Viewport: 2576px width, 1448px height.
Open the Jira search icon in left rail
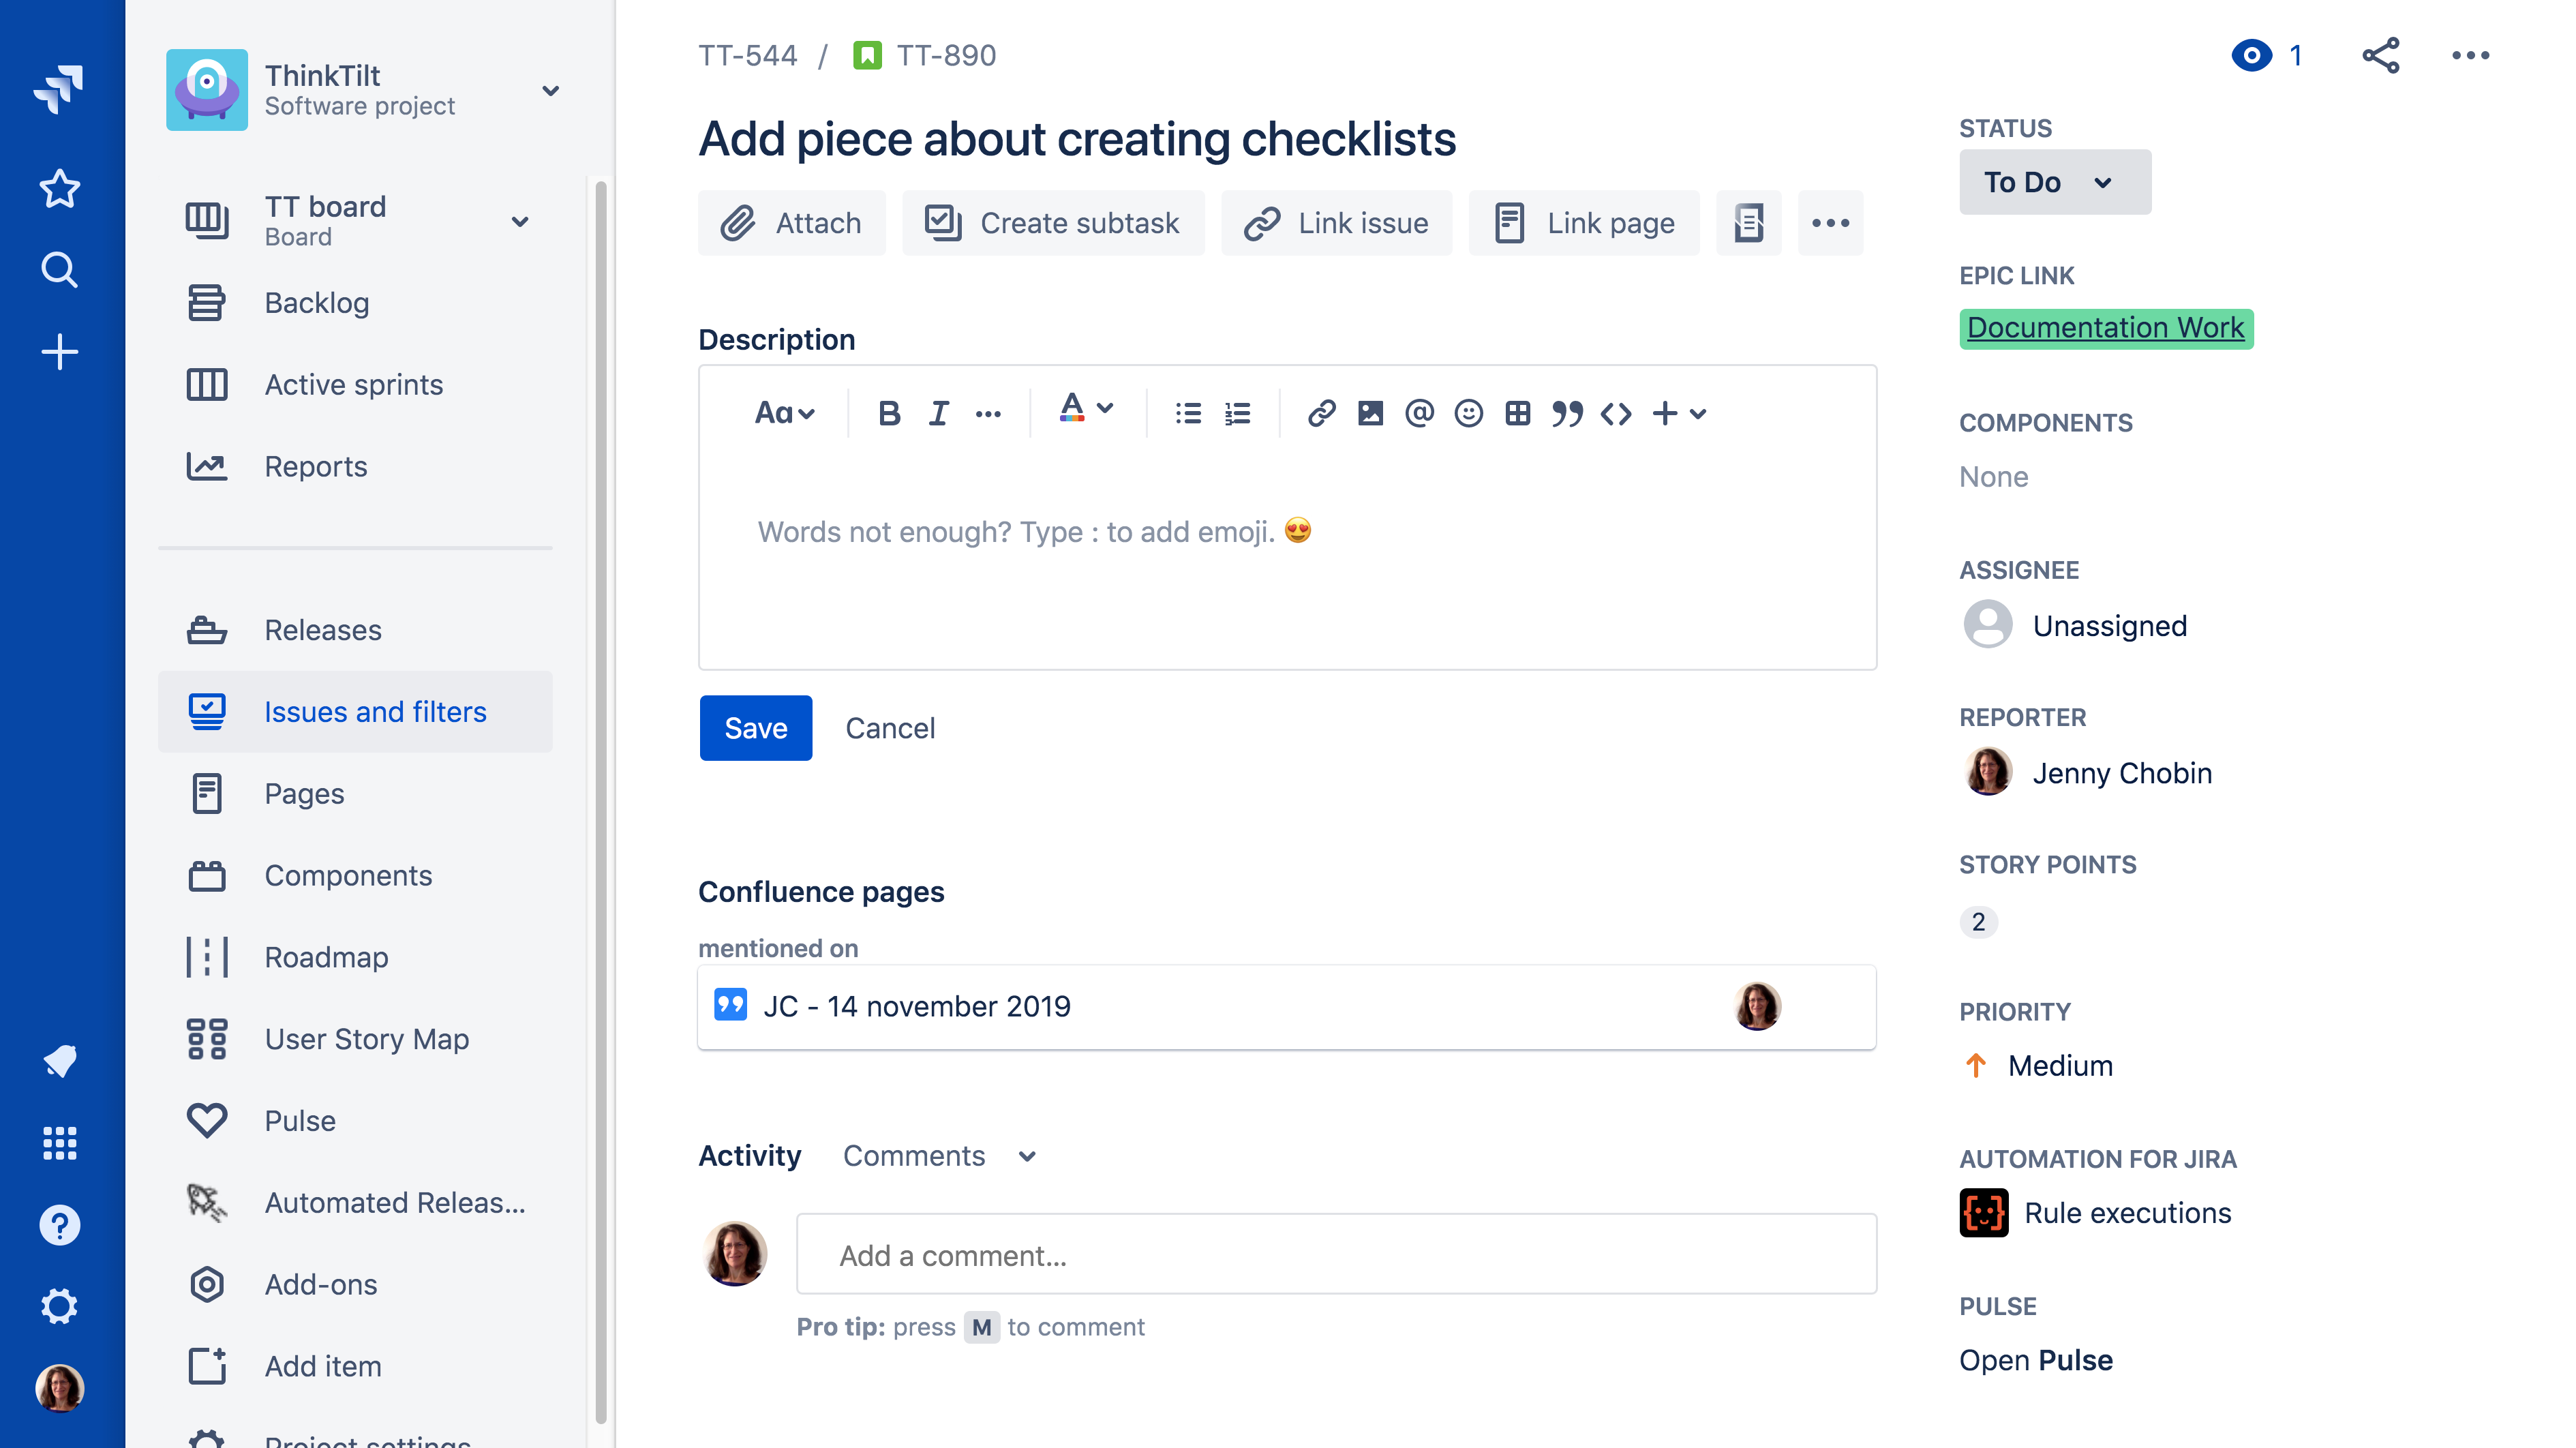(x=60, y=270)
